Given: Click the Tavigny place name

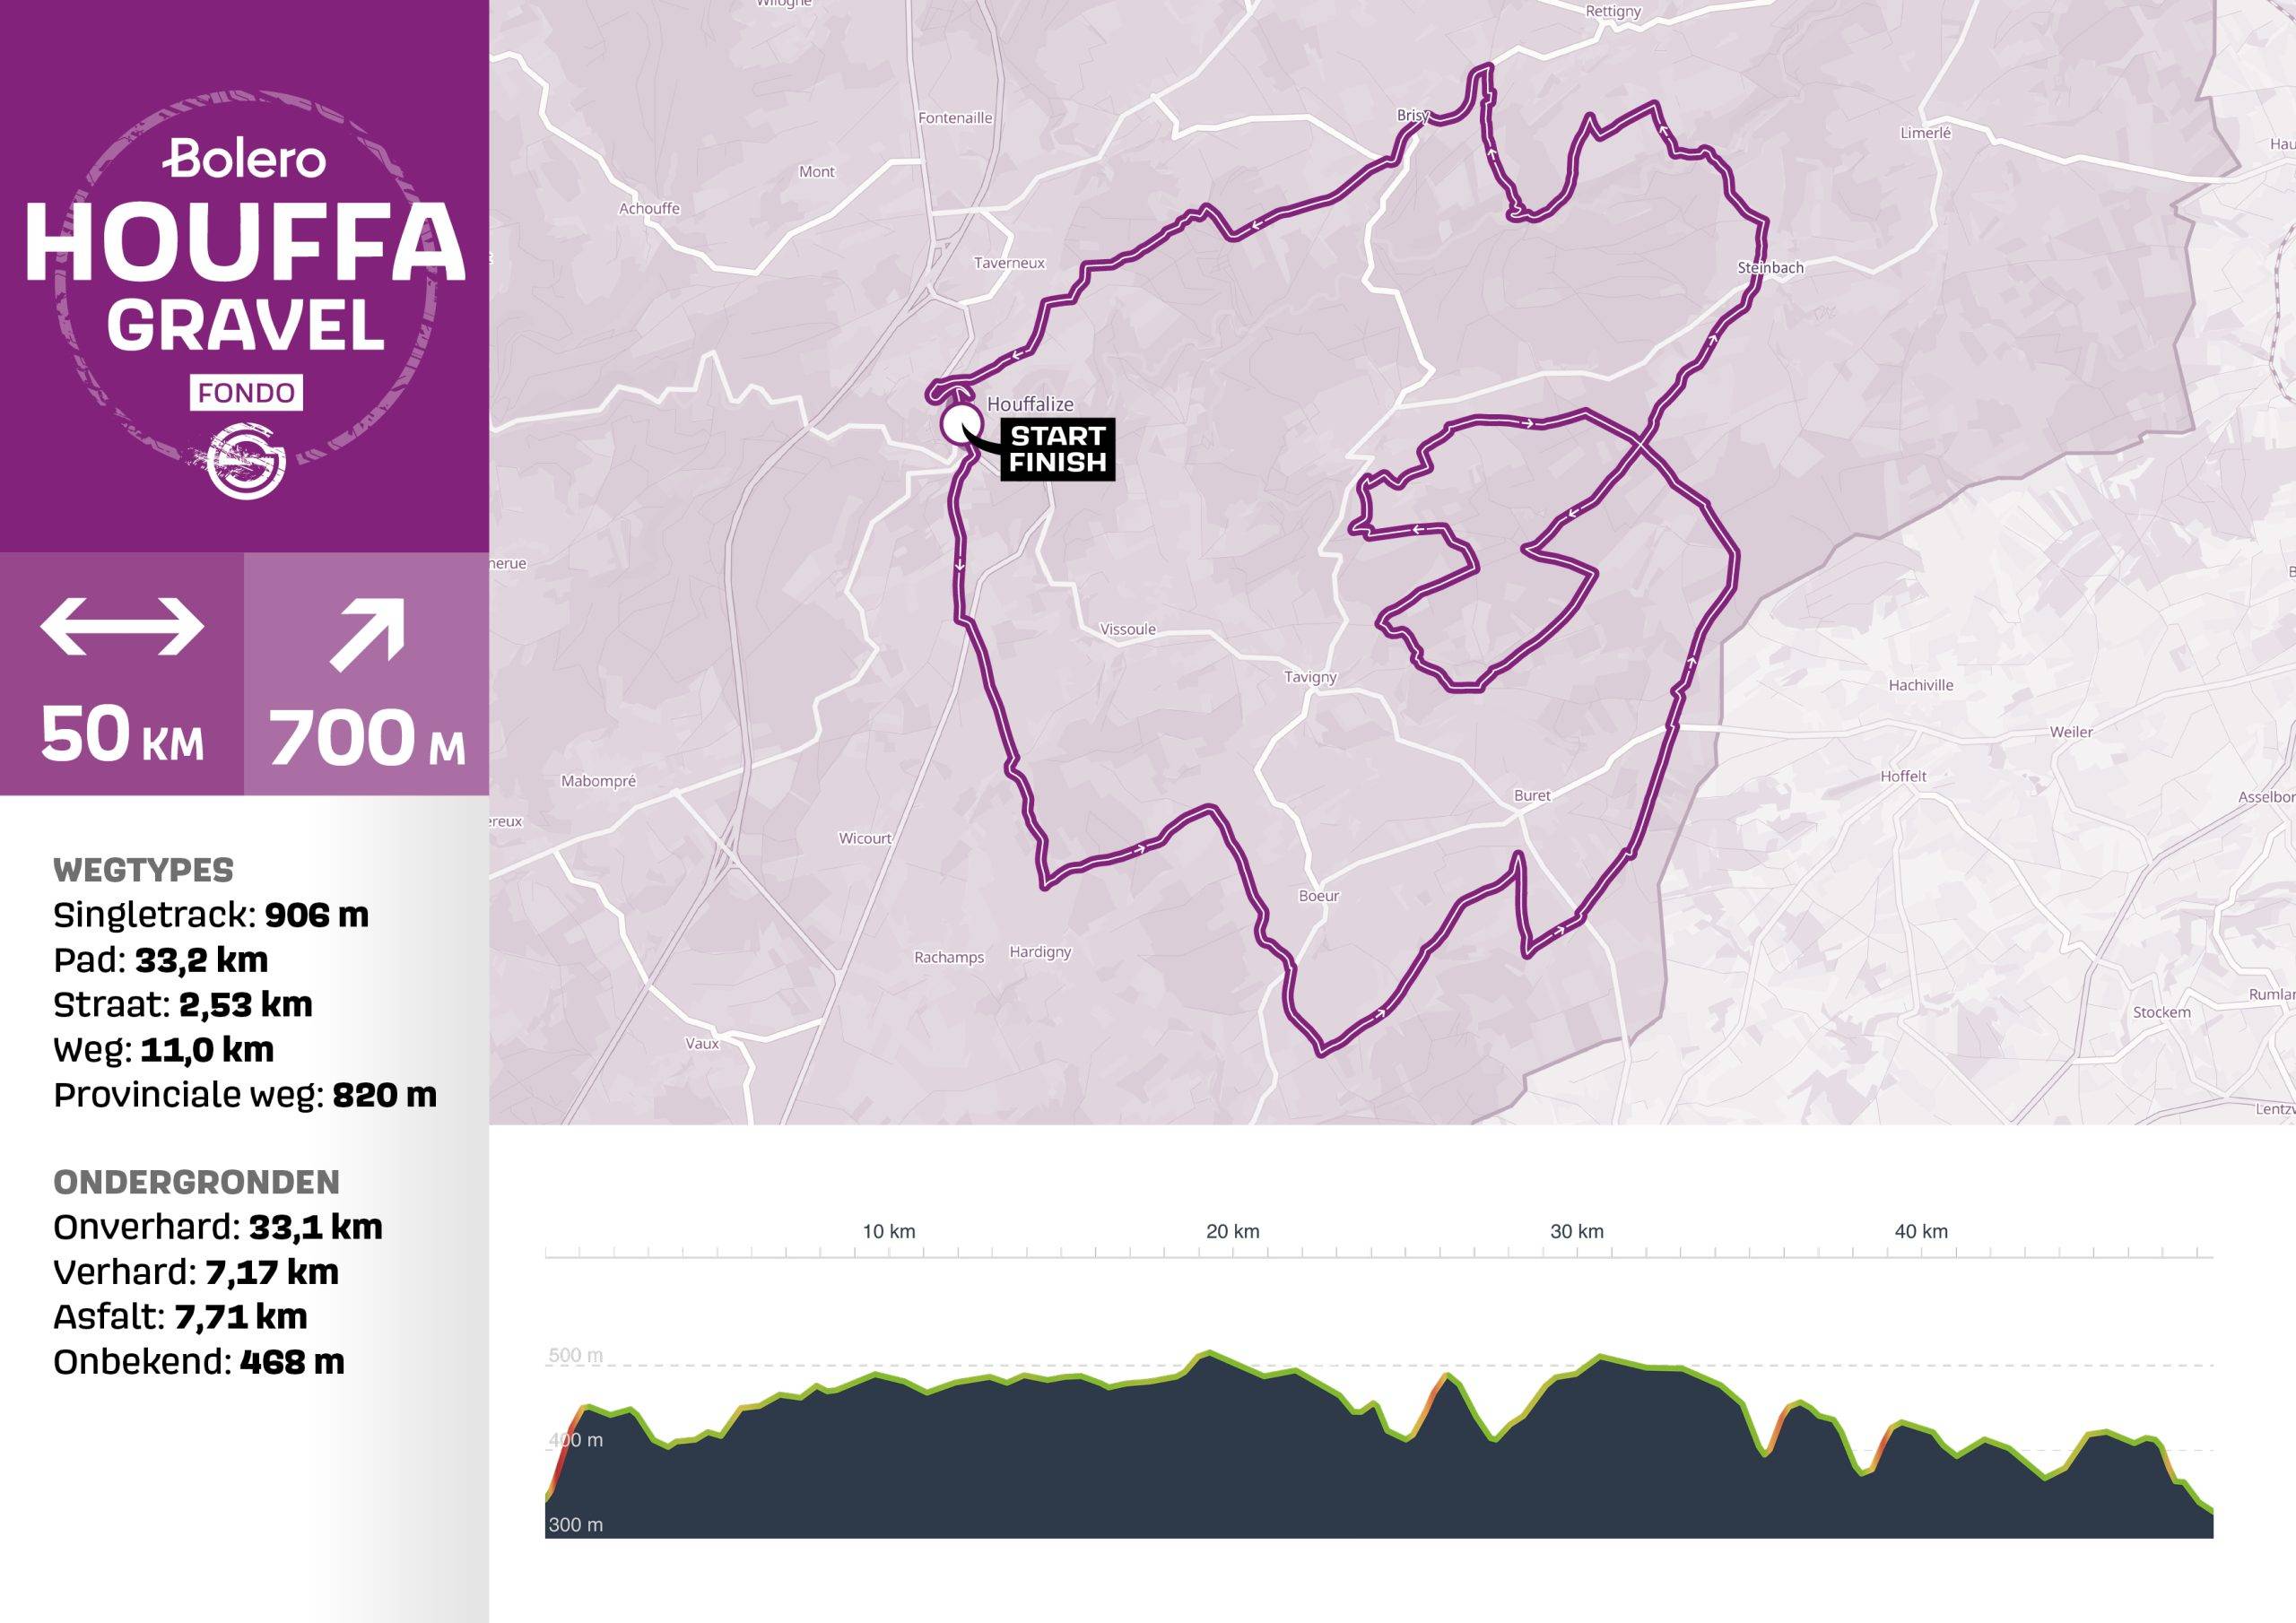Looking at the screenshot, I should click(x=1310, y=677).
